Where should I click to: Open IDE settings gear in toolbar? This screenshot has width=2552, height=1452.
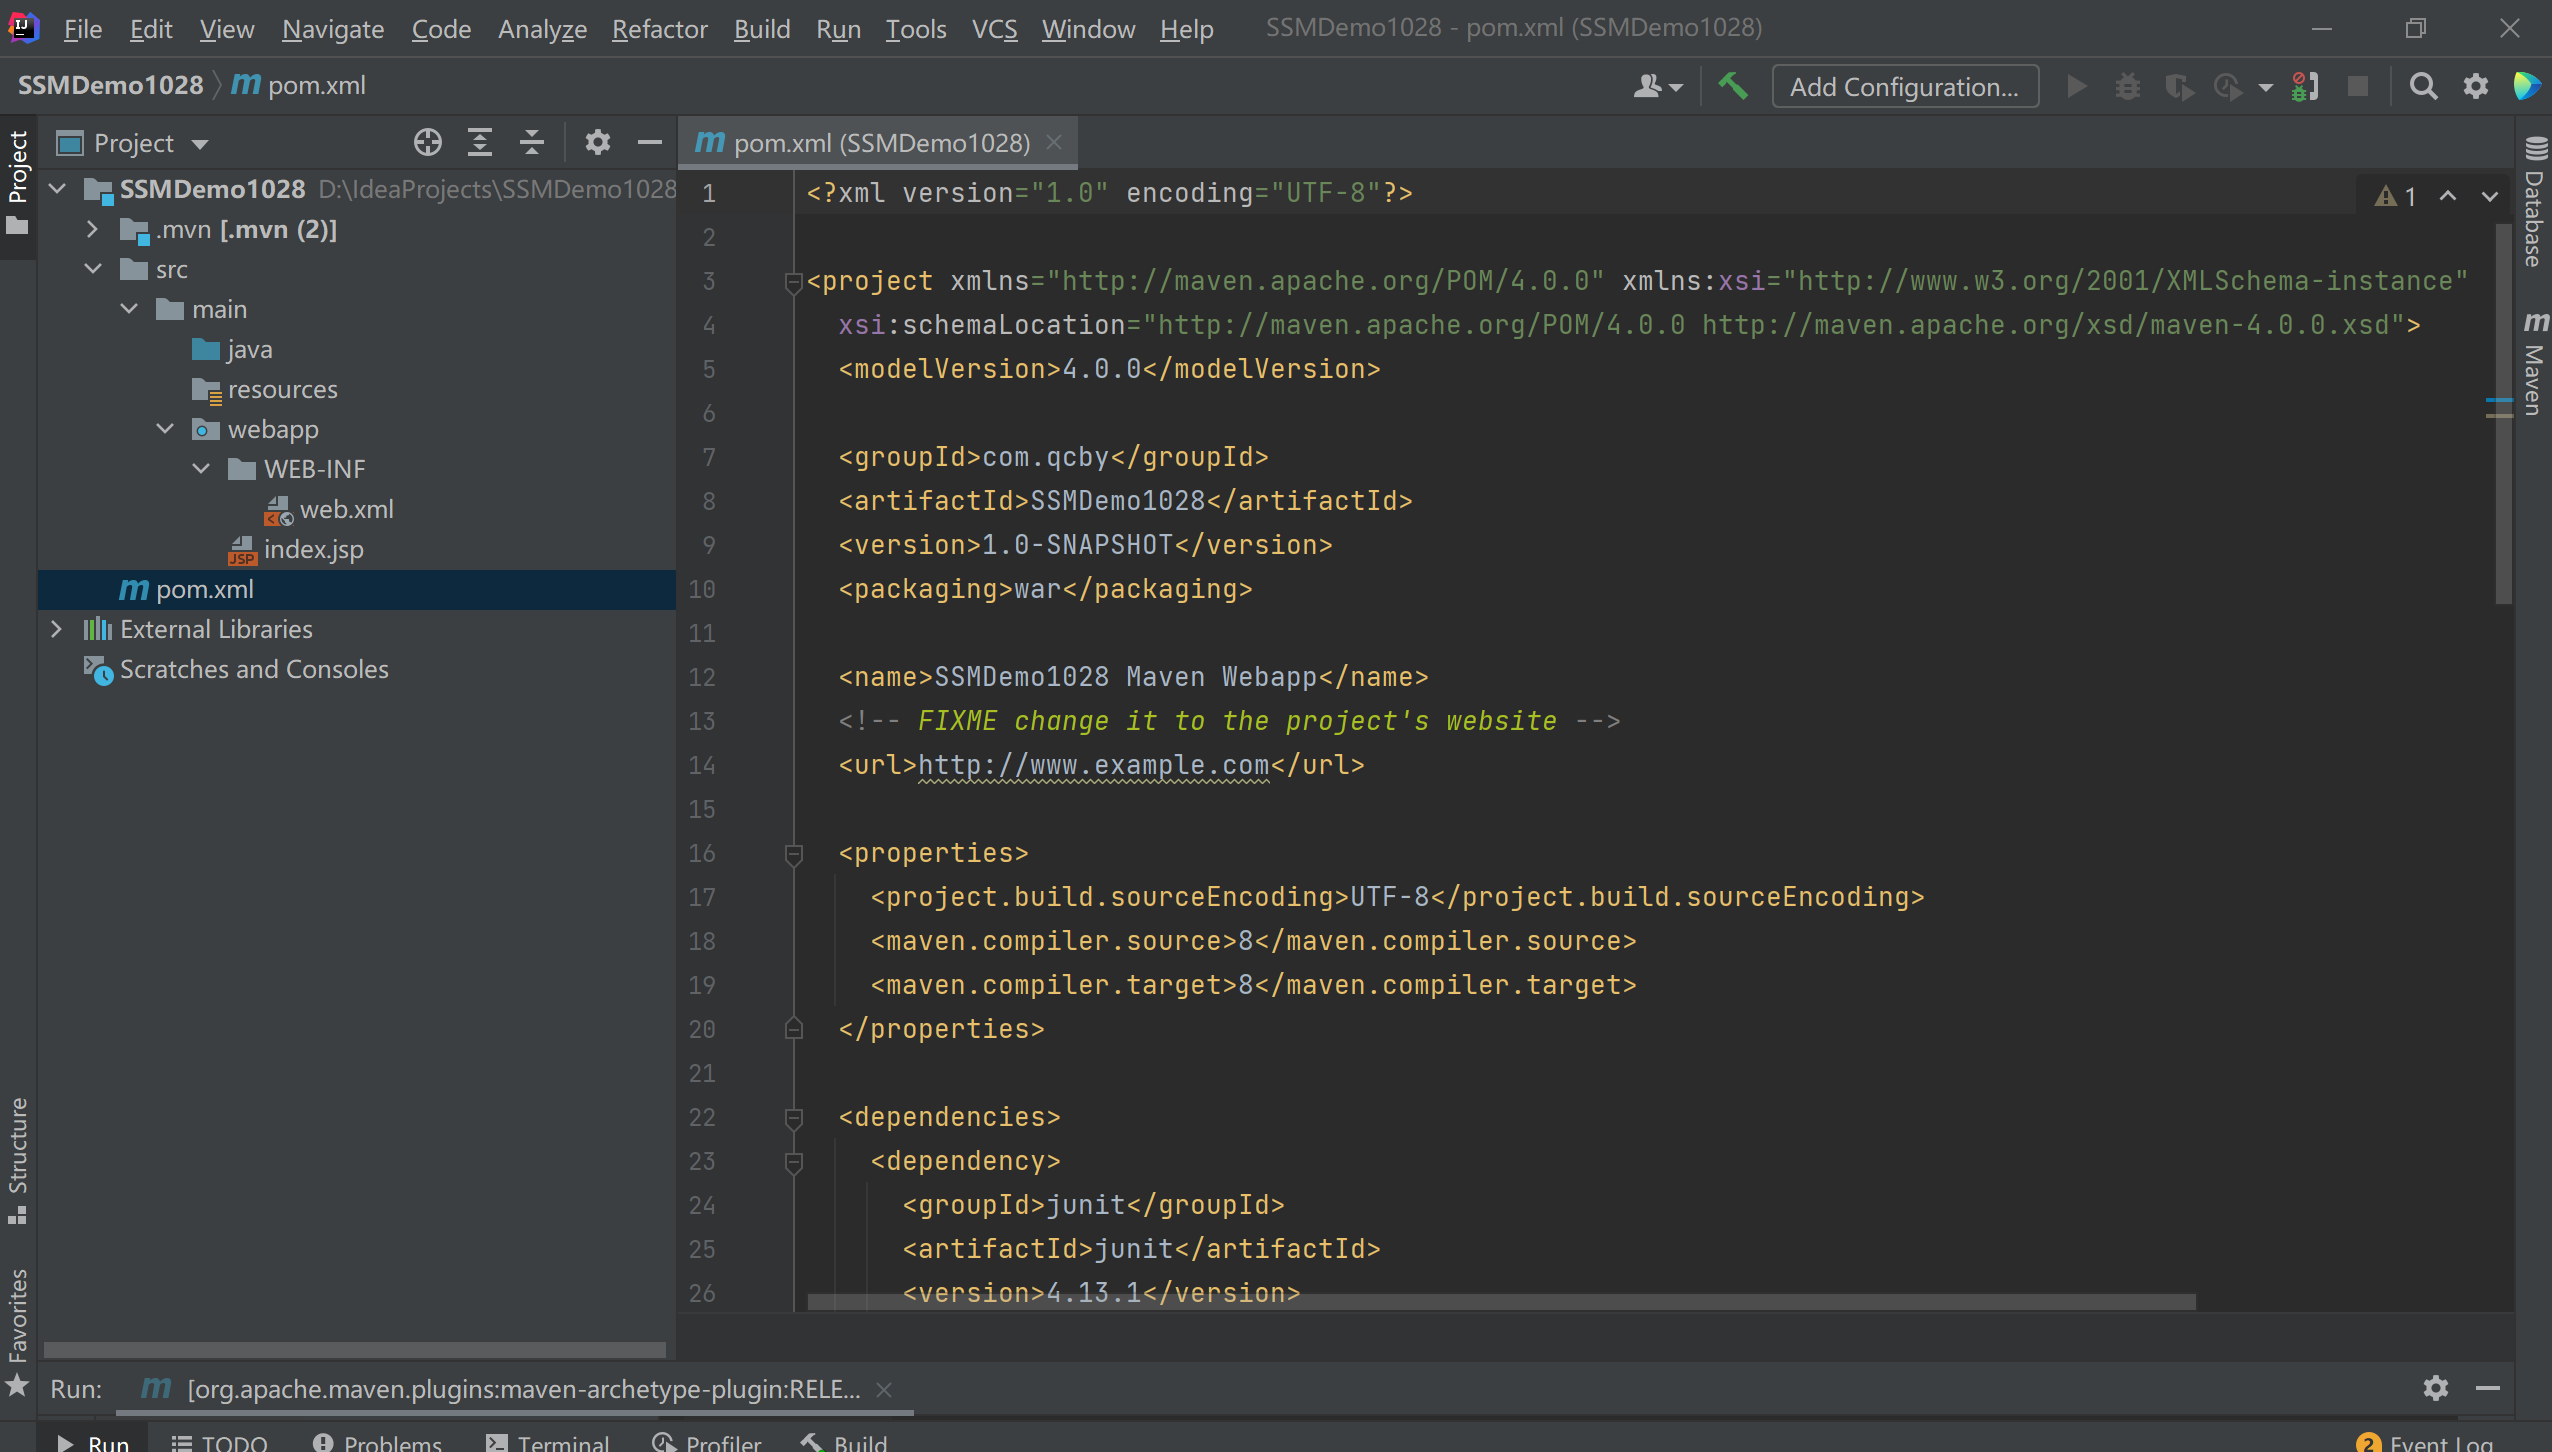(x=2475, y=87)
